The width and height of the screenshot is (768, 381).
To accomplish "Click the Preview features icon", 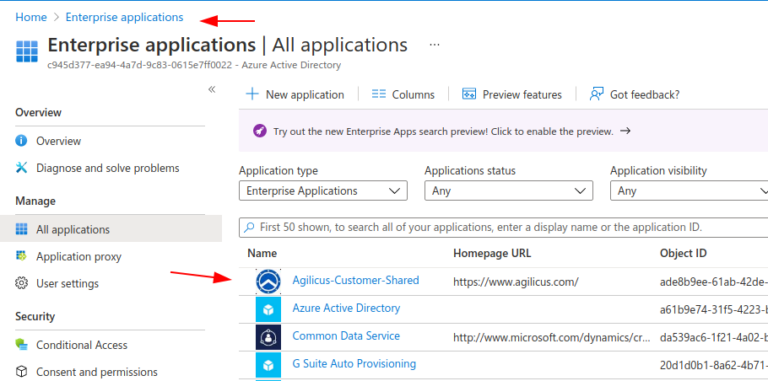I will tap(469, 94).
